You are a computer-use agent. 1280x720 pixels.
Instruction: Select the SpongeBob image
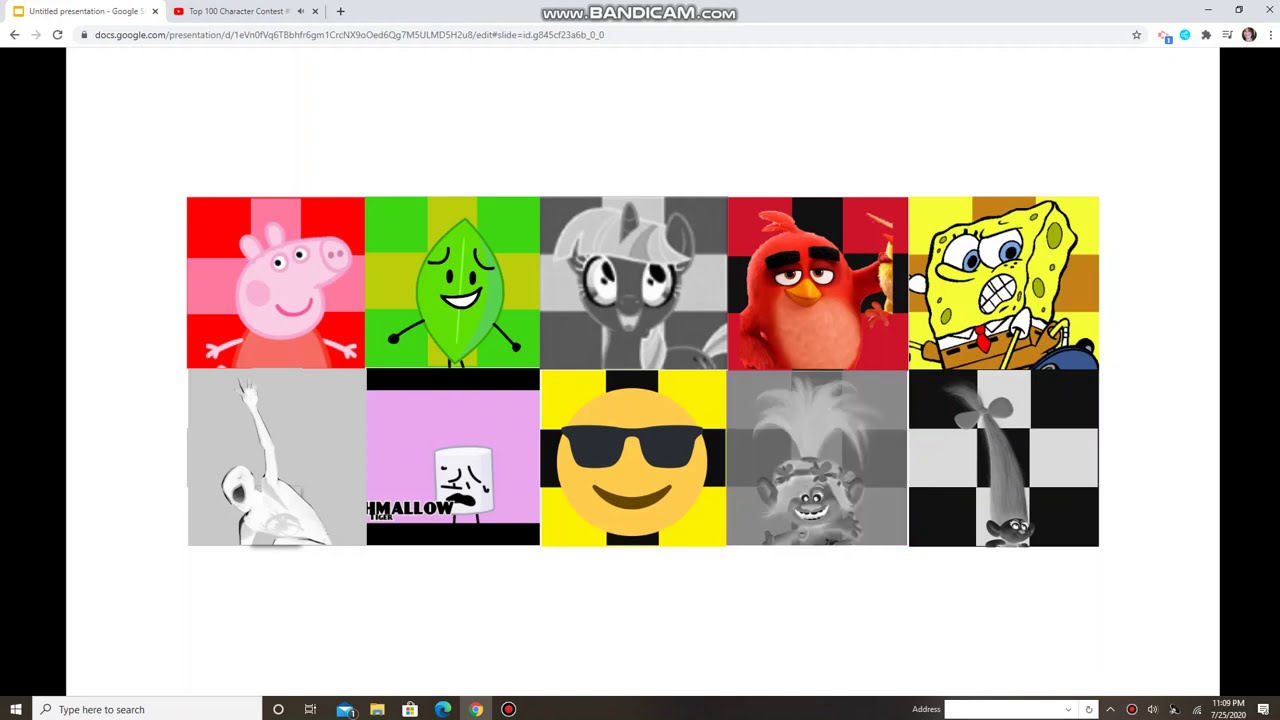click(x=1003, y=283)
